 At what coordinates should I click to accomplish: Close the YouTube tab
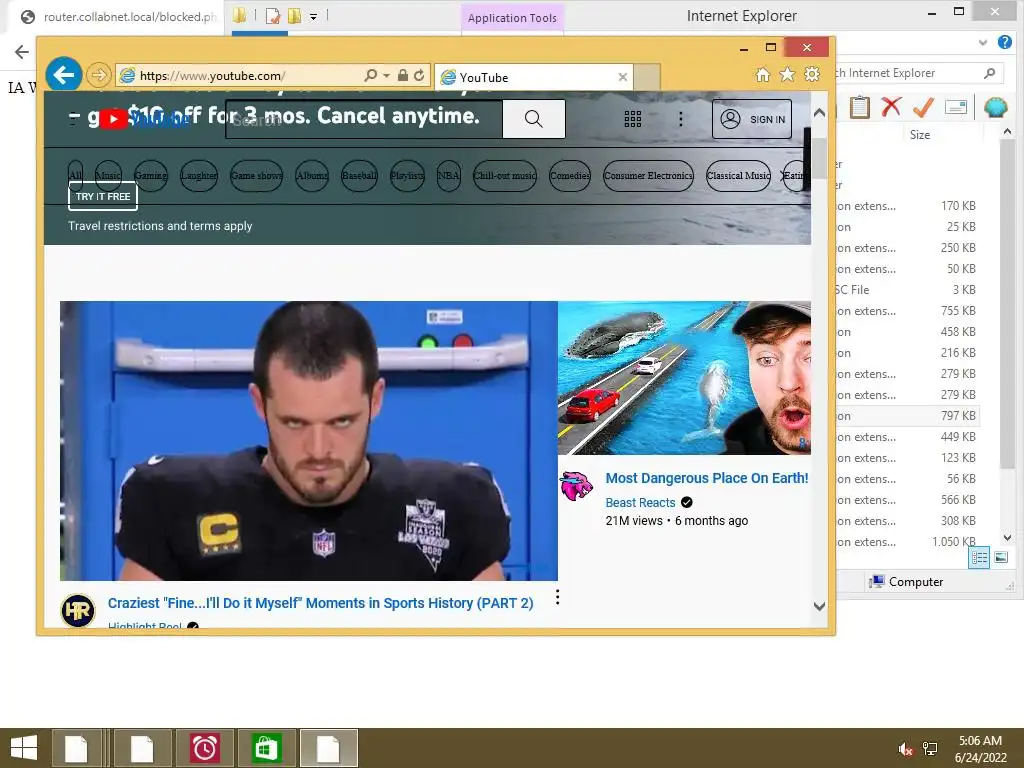[622, 77]
